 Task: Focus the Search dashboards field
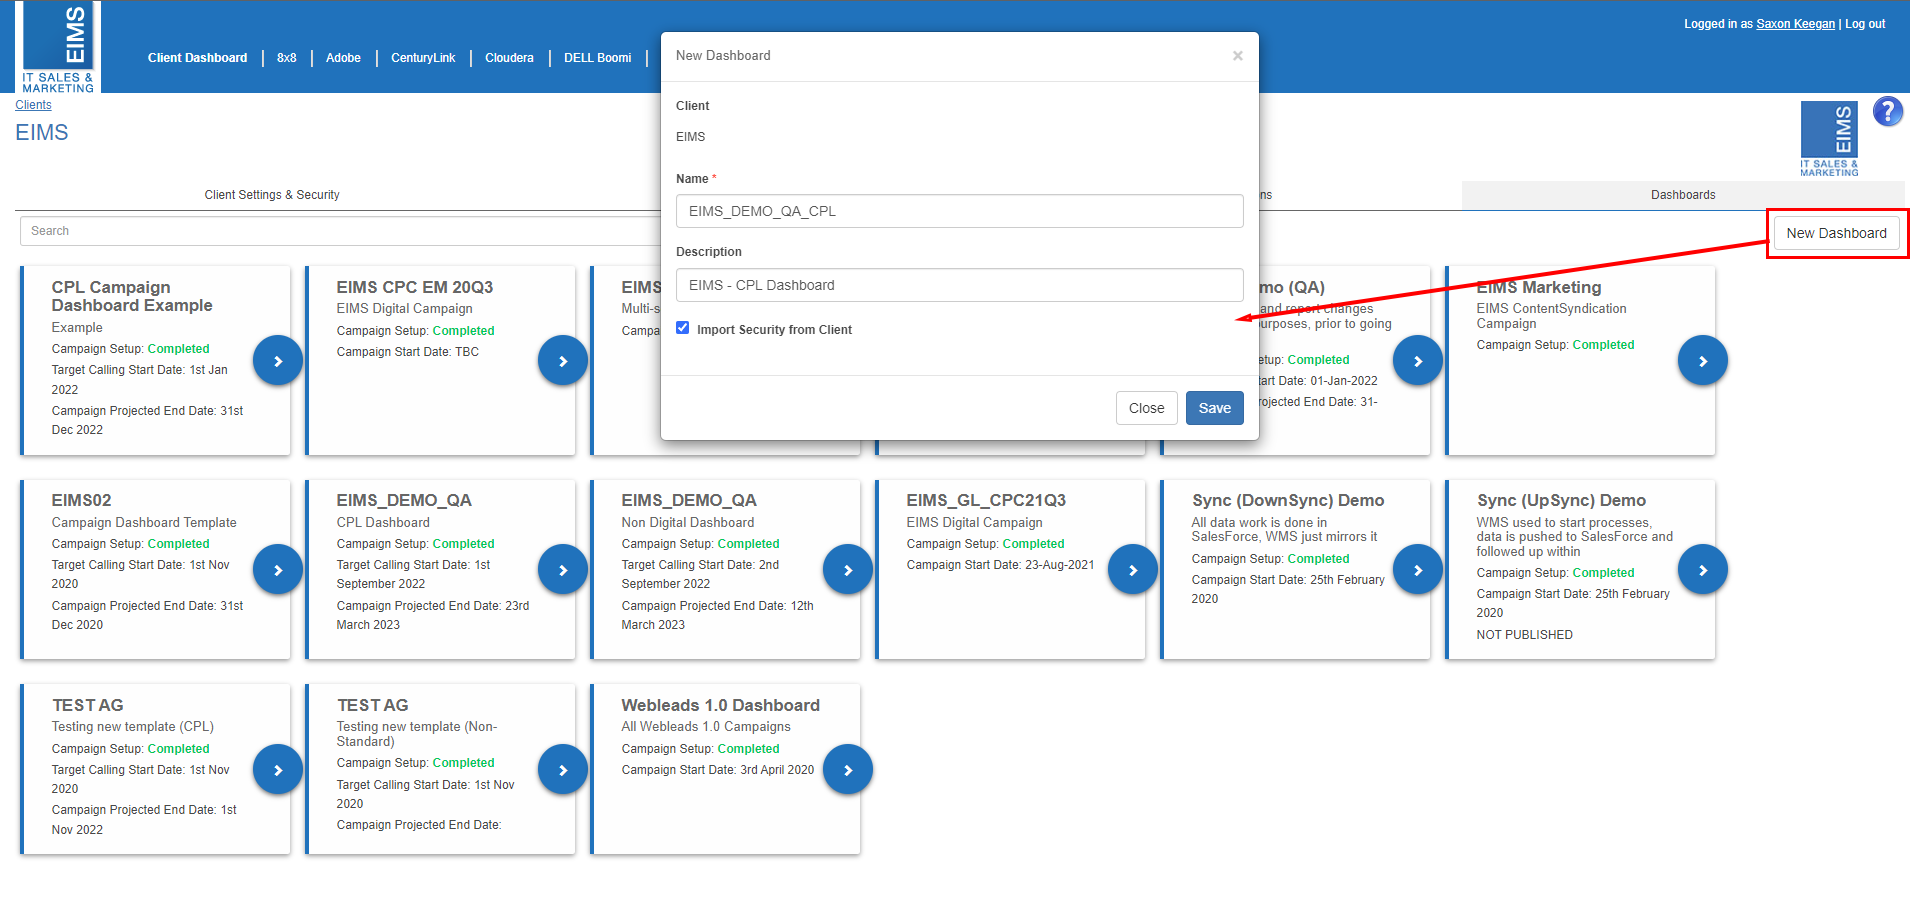coord(340,231)
